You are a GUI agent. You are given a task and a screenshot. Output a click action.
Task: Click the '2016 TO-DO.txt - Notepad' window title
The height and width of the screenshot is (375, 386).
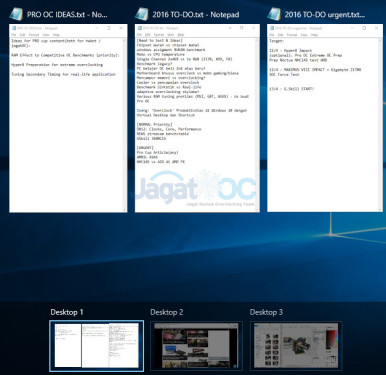click(x=196, y=15)
